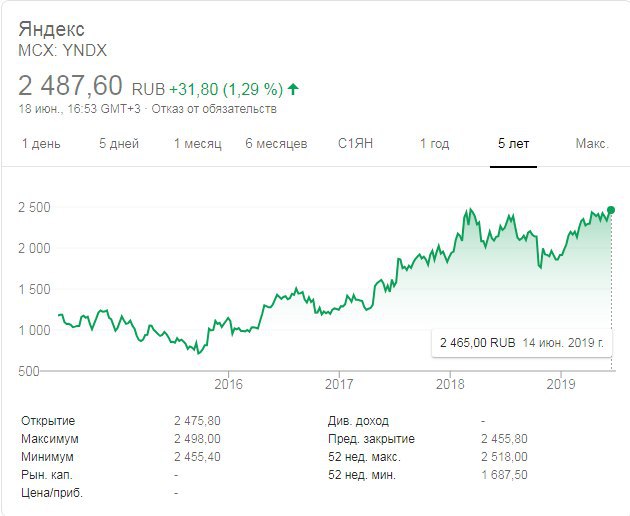Click the "RUB" currency label near price
Screen dimensions: 630x516
point(148,90)
